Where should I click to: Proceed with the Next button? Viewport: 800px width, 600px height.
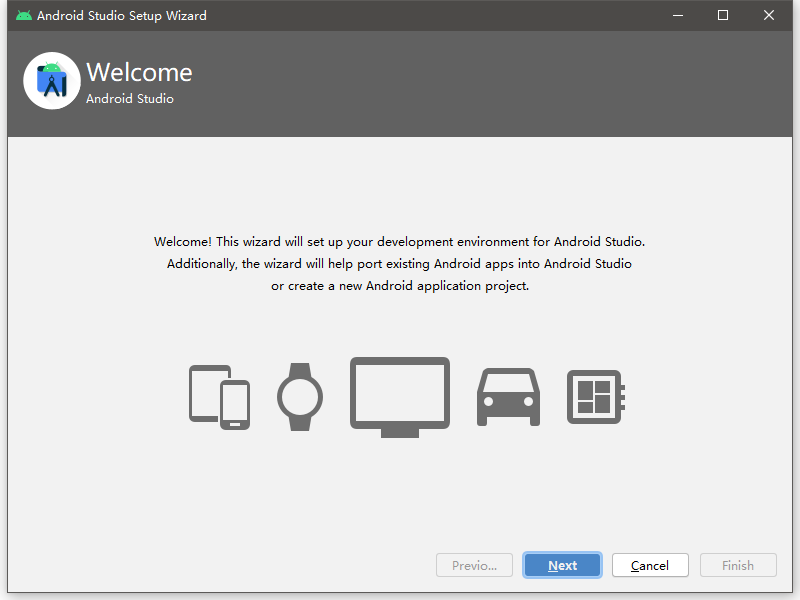pyautogui.click(x=562, y=565)
